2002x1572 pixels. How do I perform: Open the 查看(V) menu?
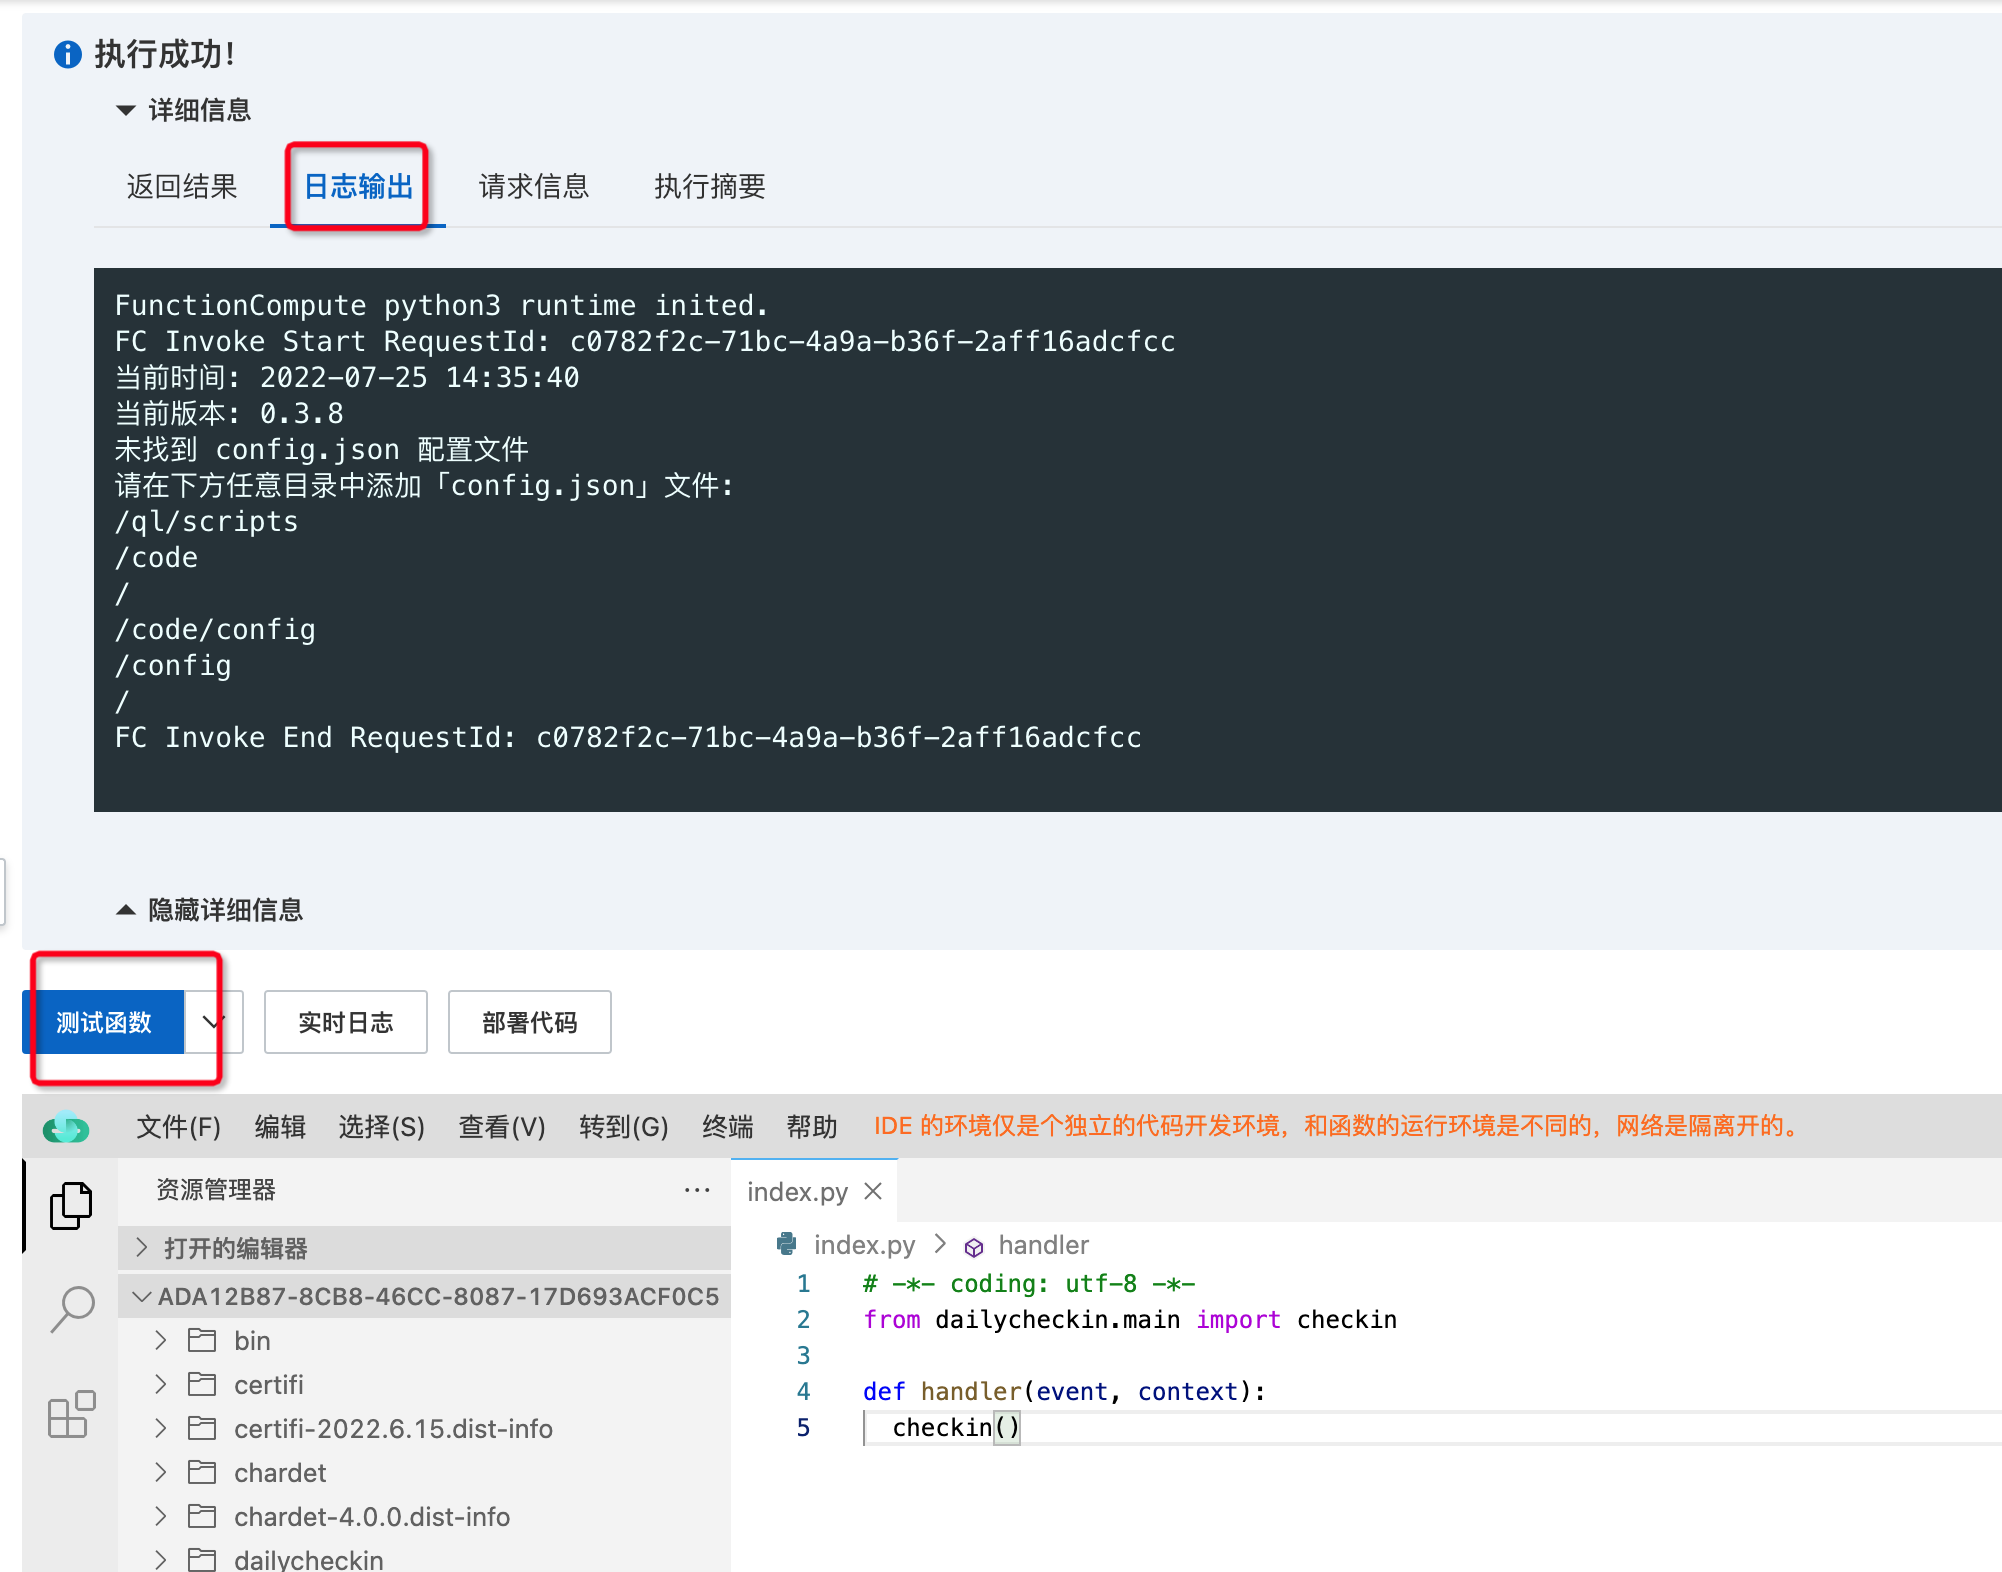click(502, 1127)
